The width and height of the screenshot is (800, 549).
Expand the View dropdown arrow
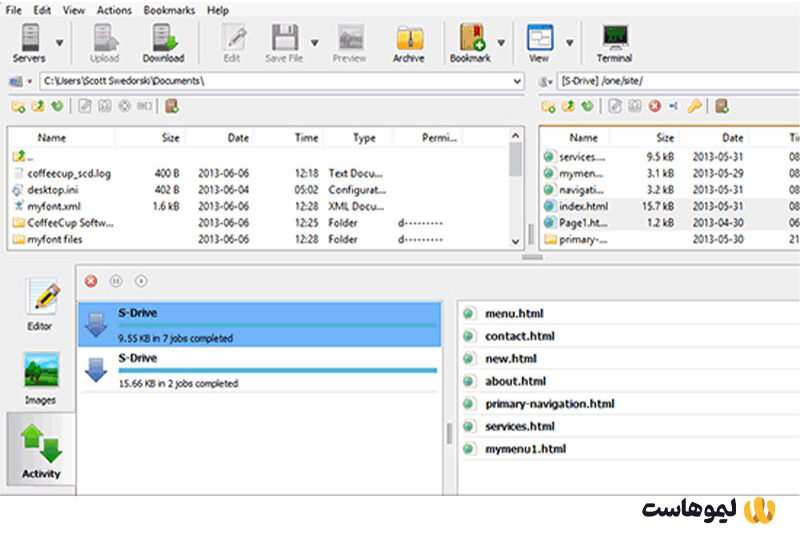[569, 43]
